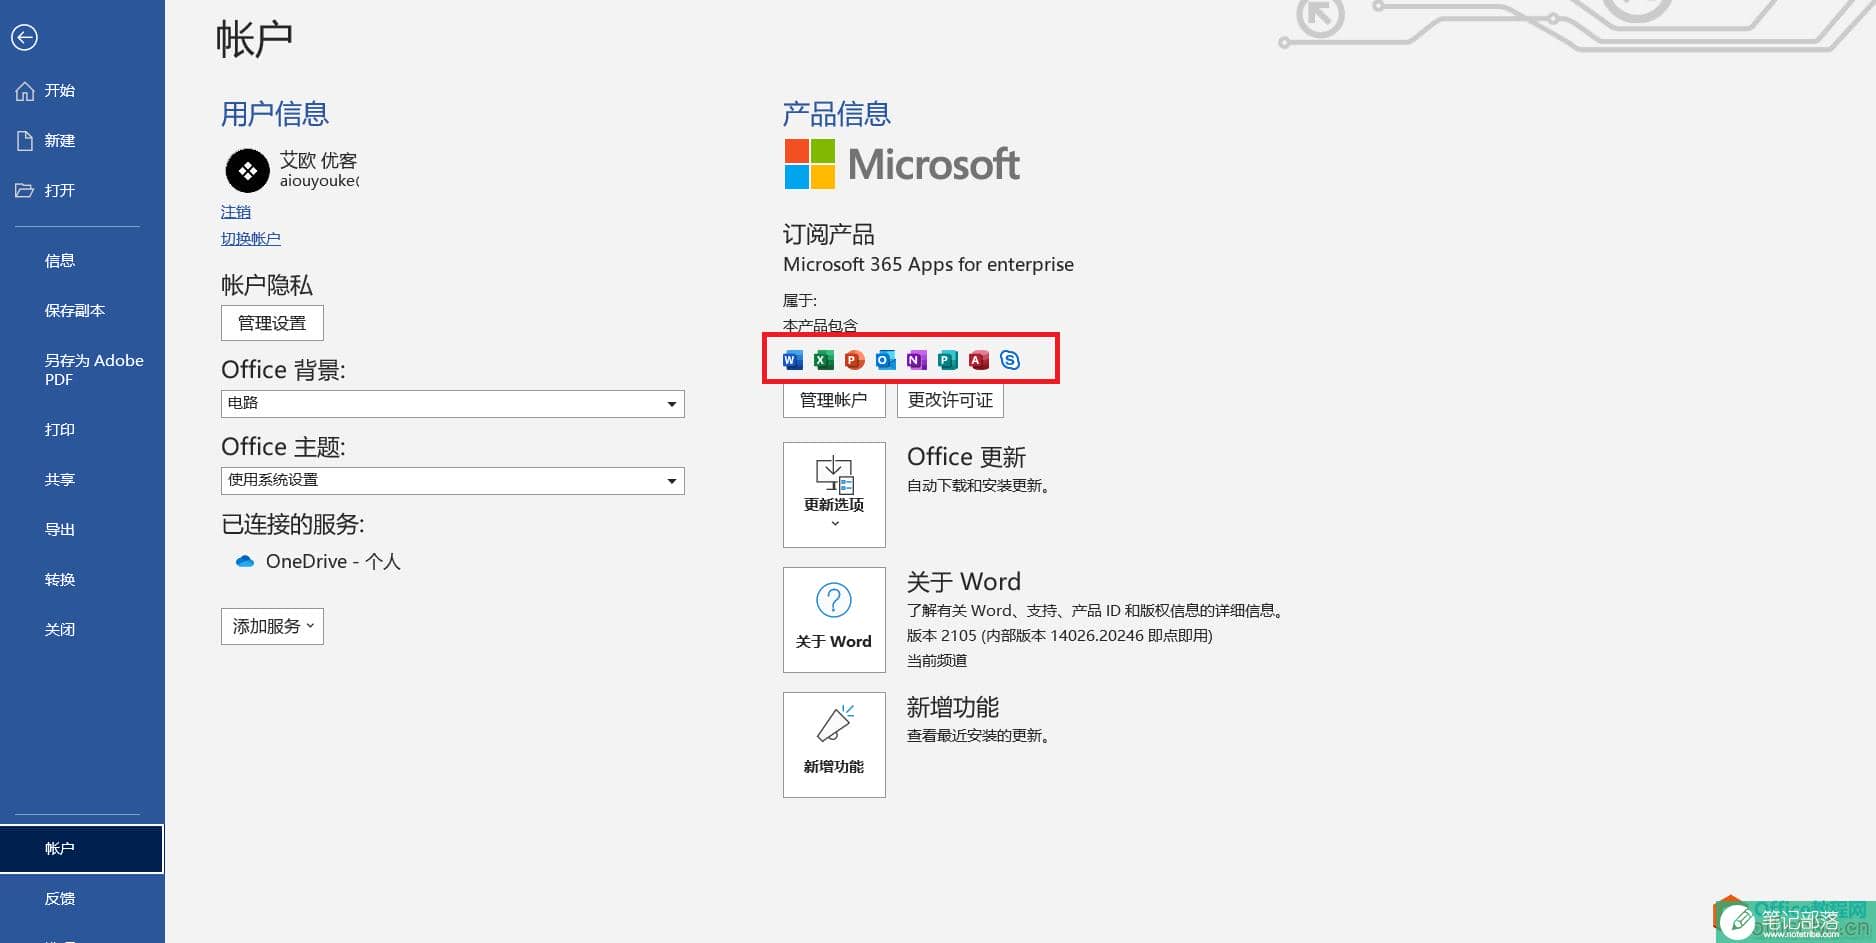Click the back arrow to leave backstage
Screen dimensions: 1876x943
coord(24,38)
